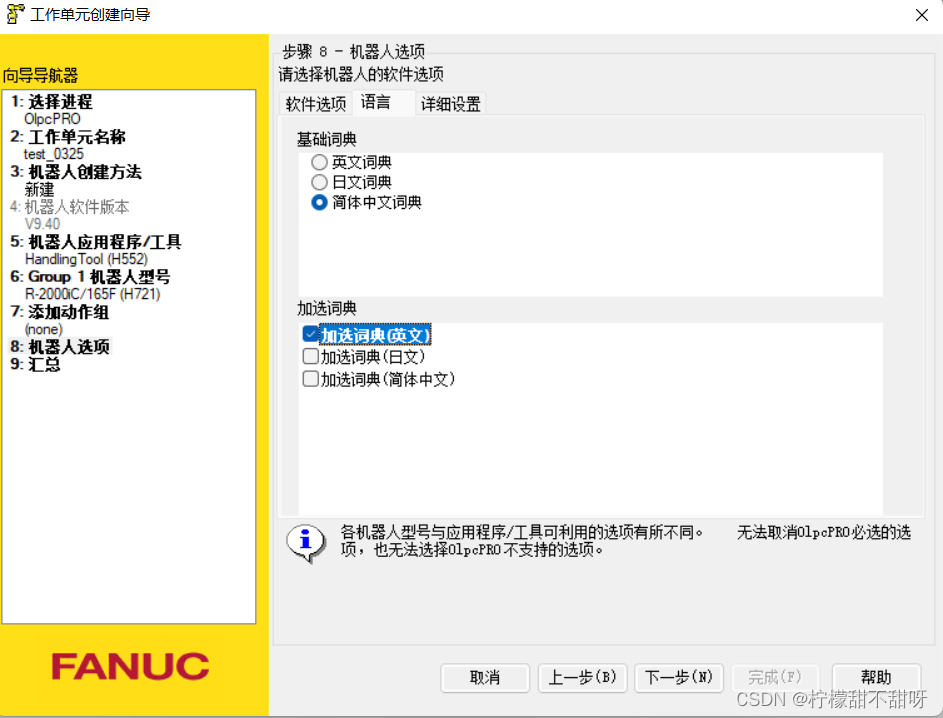Click the 取消 button
This screenshot has width=943, height=718.
coord(485,678)
